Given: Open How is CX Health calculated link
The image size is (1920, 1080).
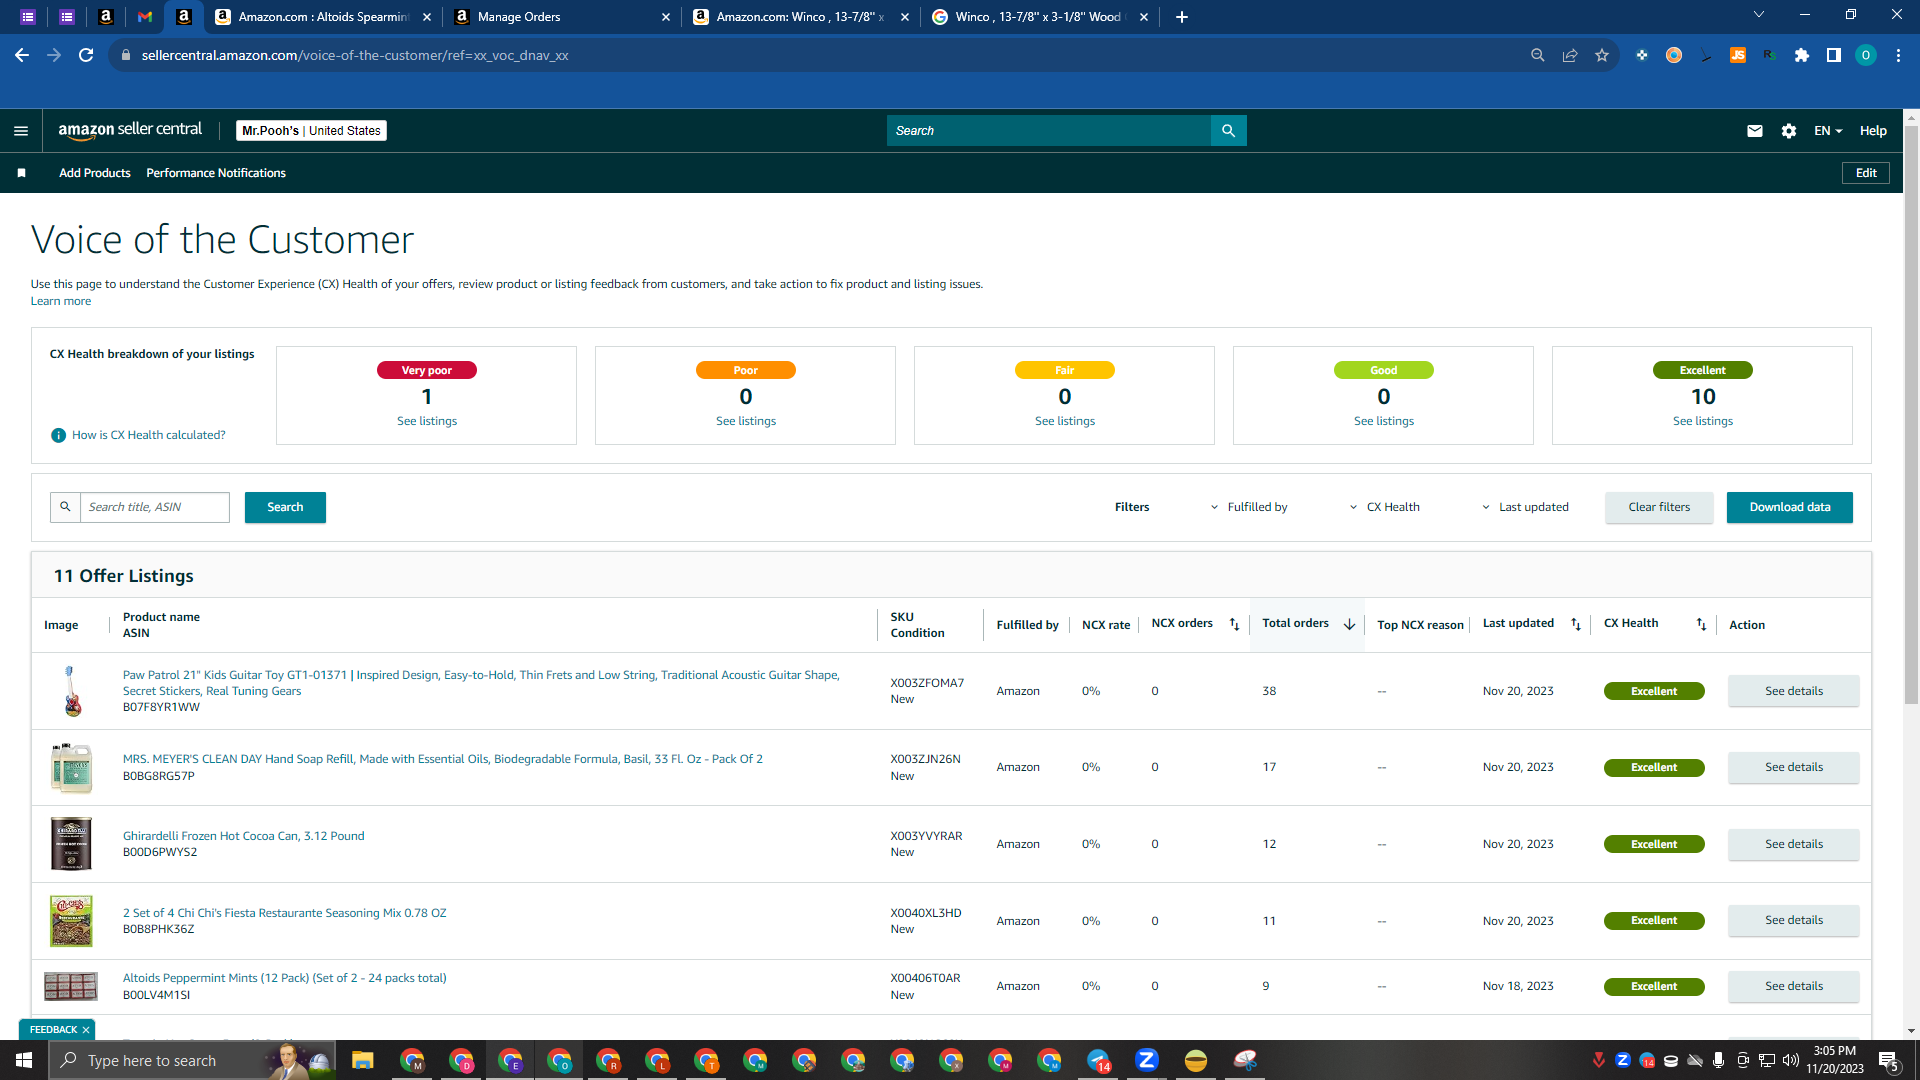Looking at the screenshot, I should pos(149,435).
